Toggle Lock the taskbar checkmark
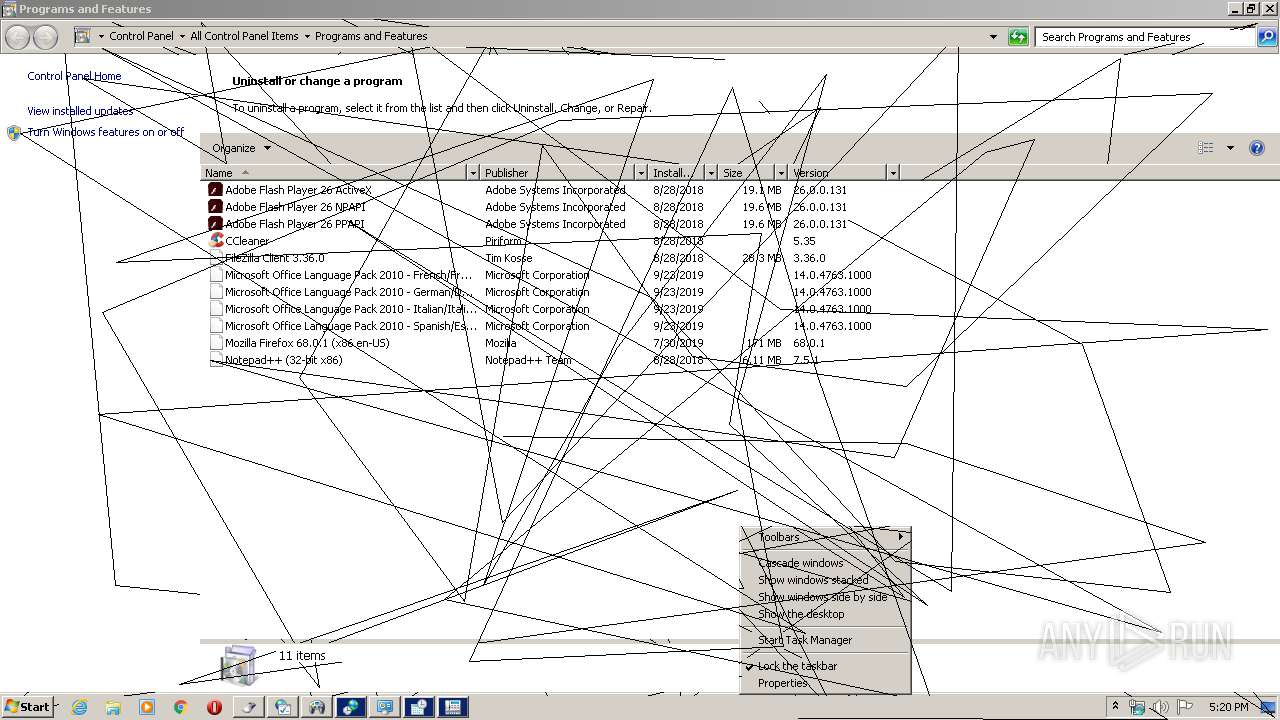This screenshot has width=1280, height=720. click(x=749, y=666)
